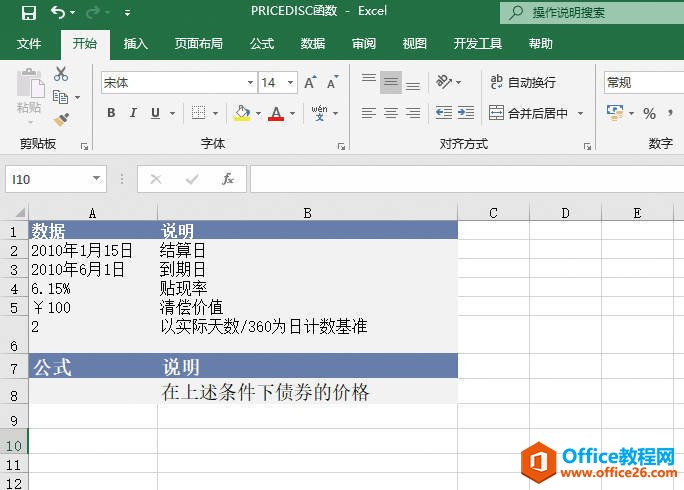Image resolution: width=684 pixels, height=490 pixels.
Task: Toggle bold formatting
Action: 111,113
